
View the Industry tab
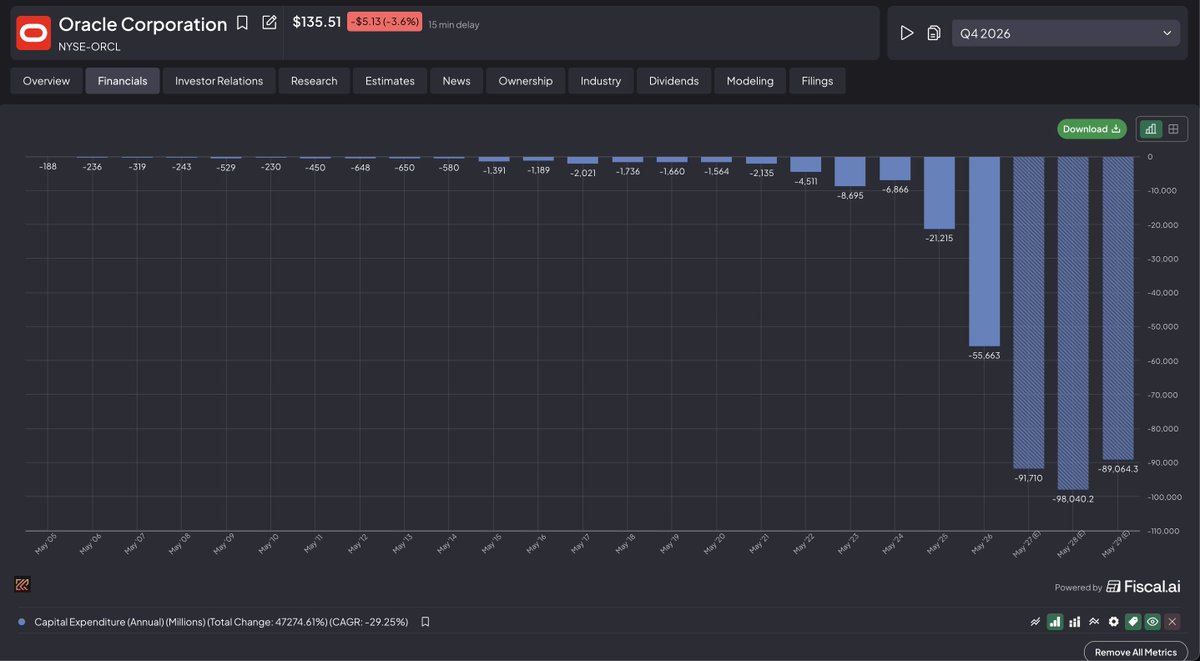point(601,81)
